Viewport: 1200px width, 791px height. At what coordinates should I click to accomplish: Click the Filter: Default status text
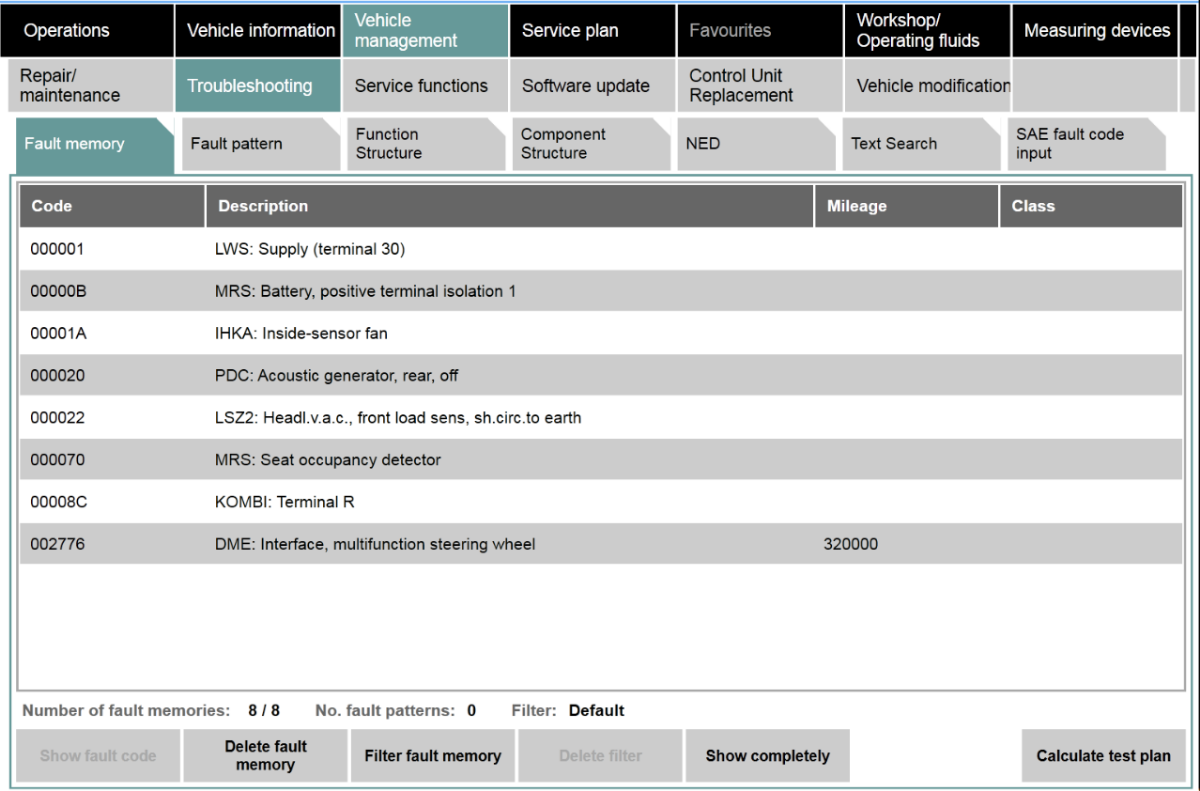568,711
